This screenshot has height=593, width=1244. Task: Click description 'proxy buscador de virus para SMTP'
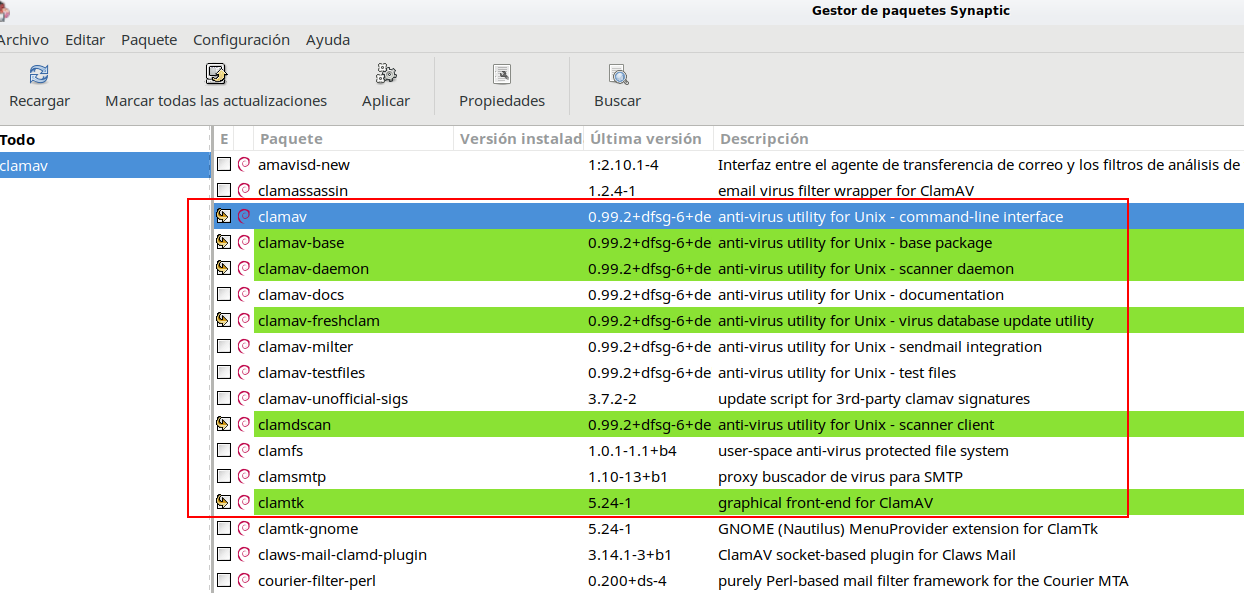pos(840,477)
